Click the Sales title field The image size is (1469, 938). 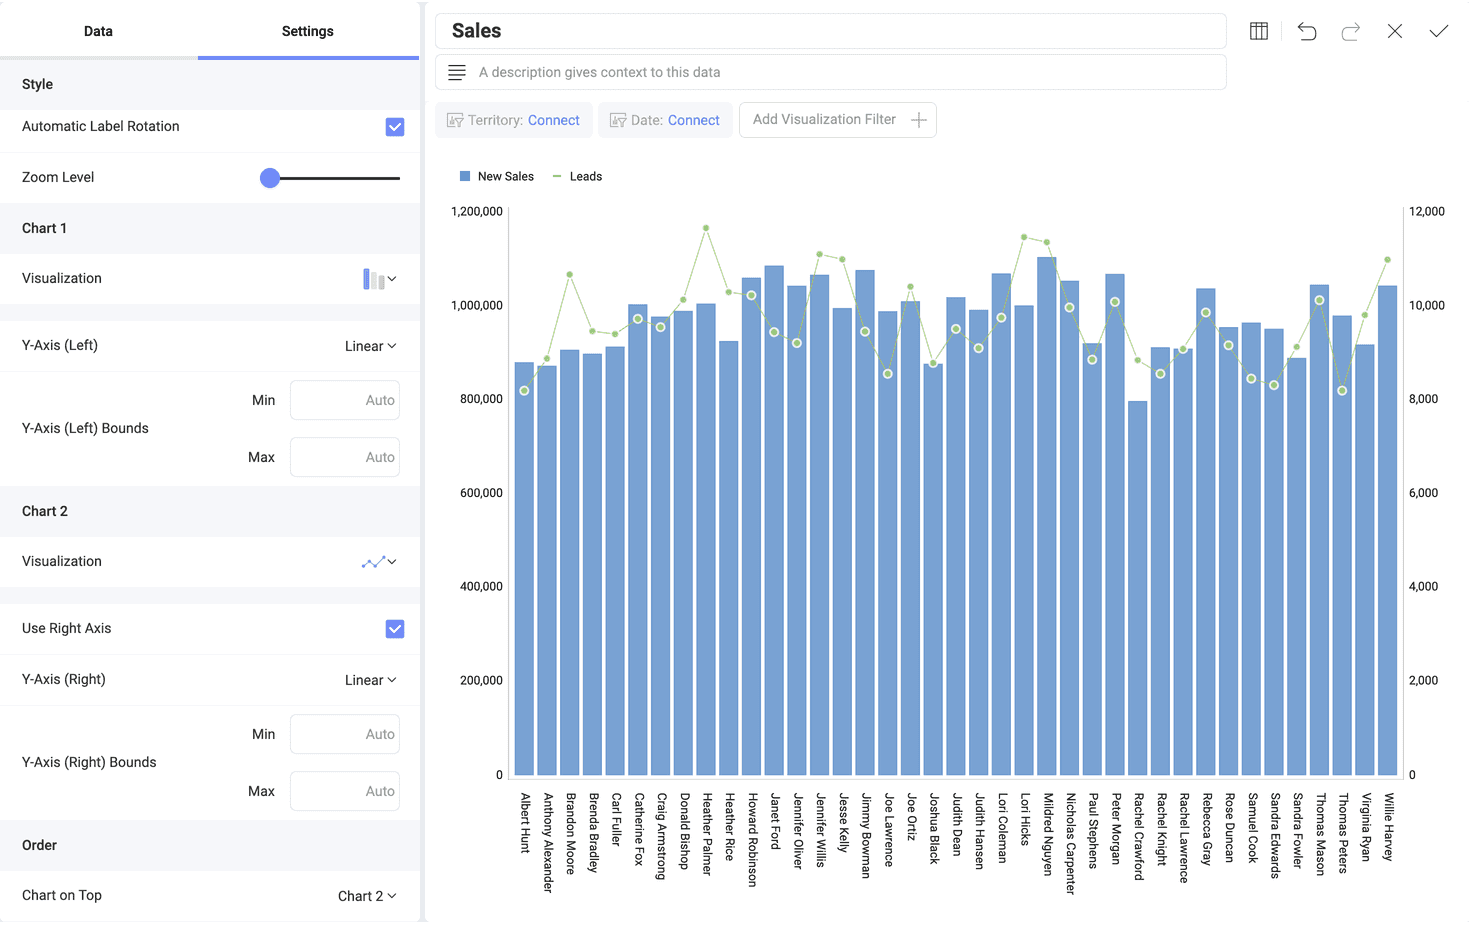pos(831,31)
